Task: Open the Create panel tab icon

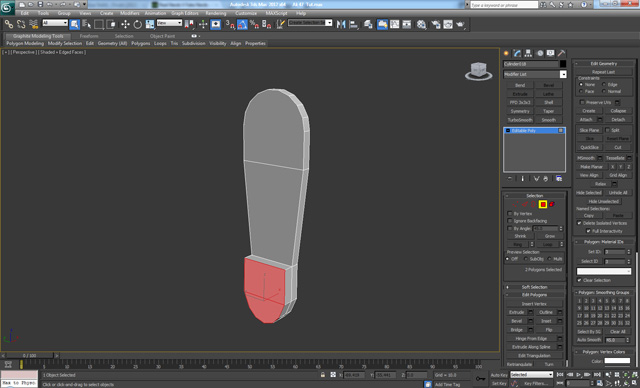Action: point(506,53)
